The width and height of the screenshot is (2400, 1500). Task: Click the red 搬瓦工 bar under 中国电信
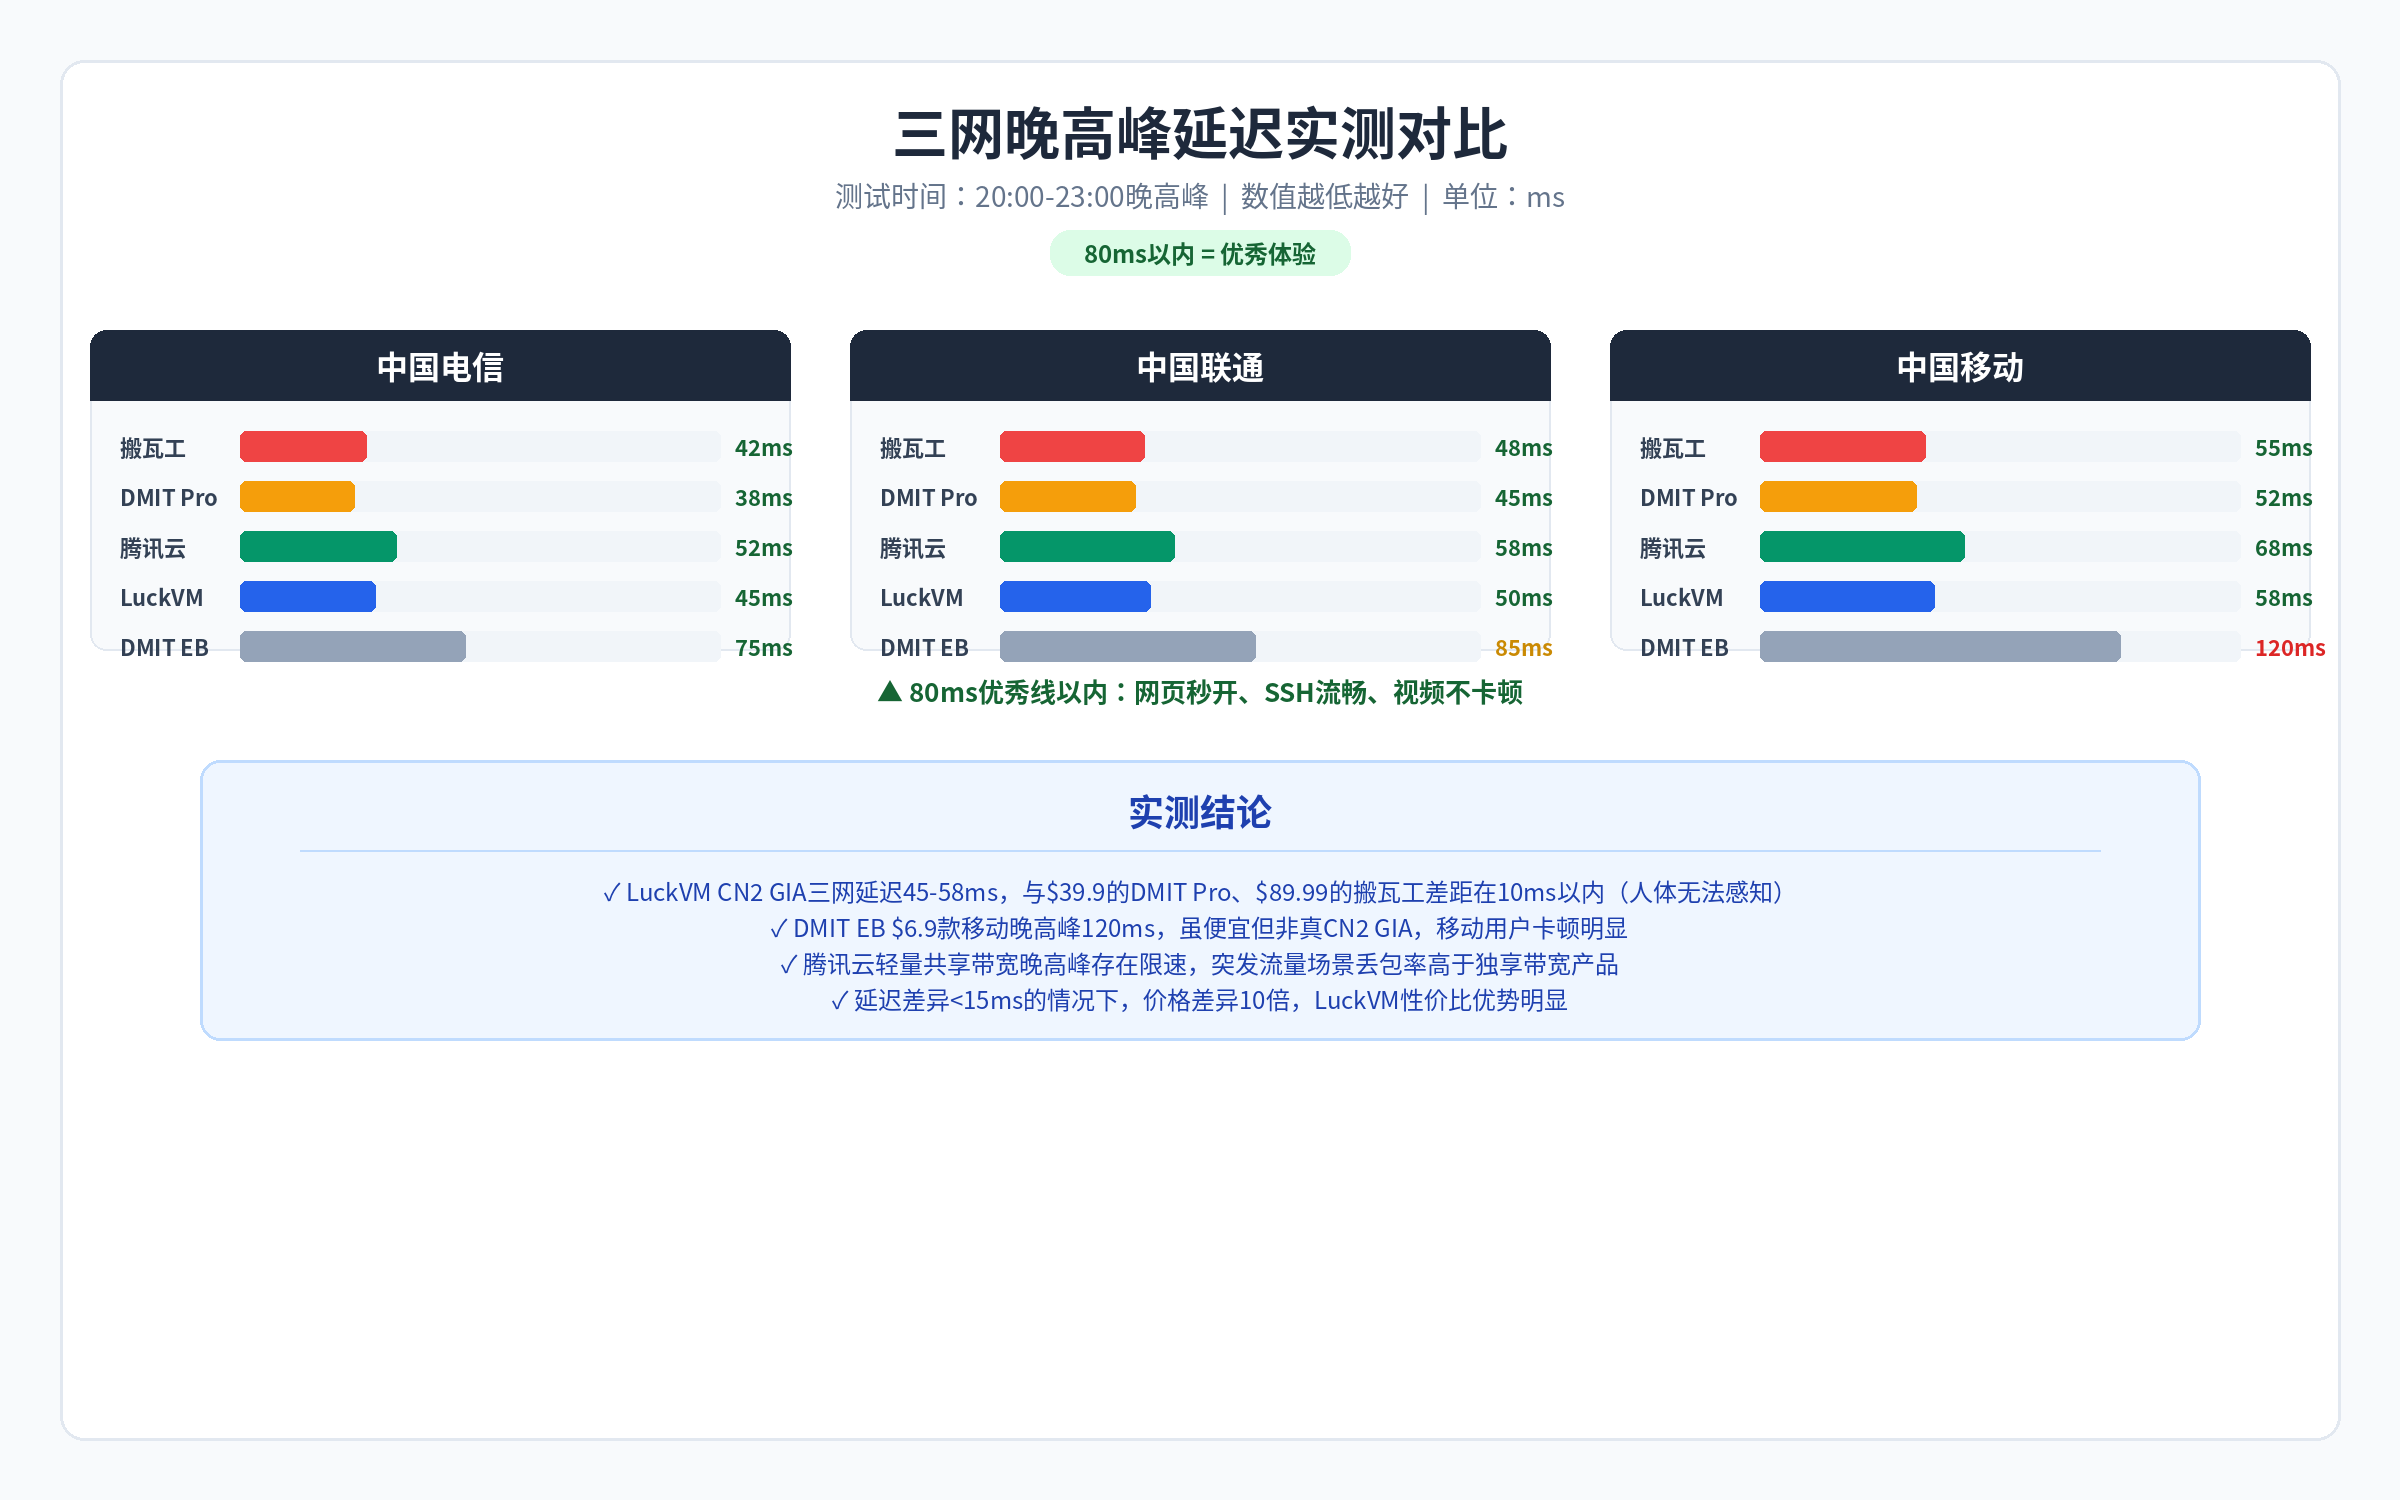point(303,447)
